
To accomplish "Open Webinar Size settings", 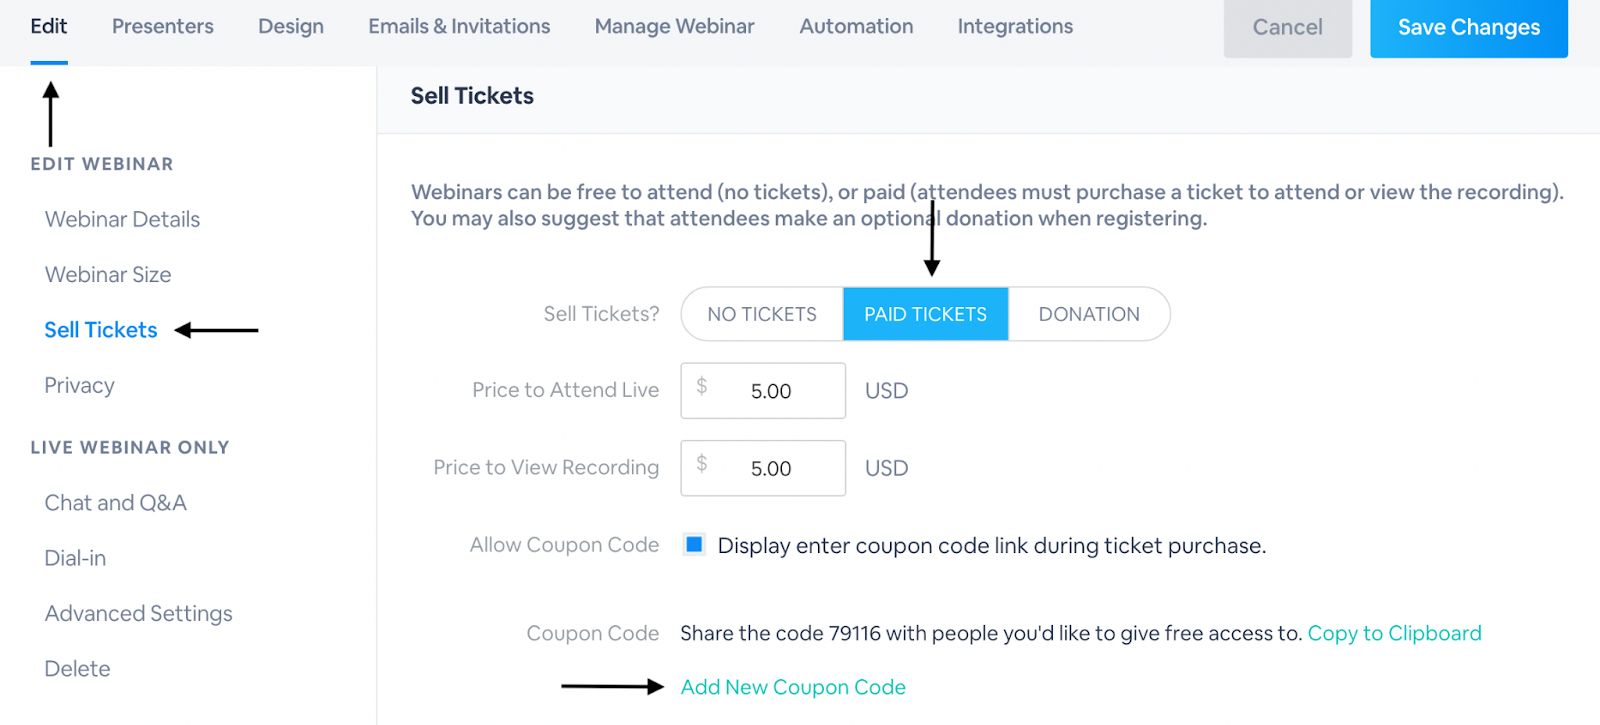I will click(108, 274).
